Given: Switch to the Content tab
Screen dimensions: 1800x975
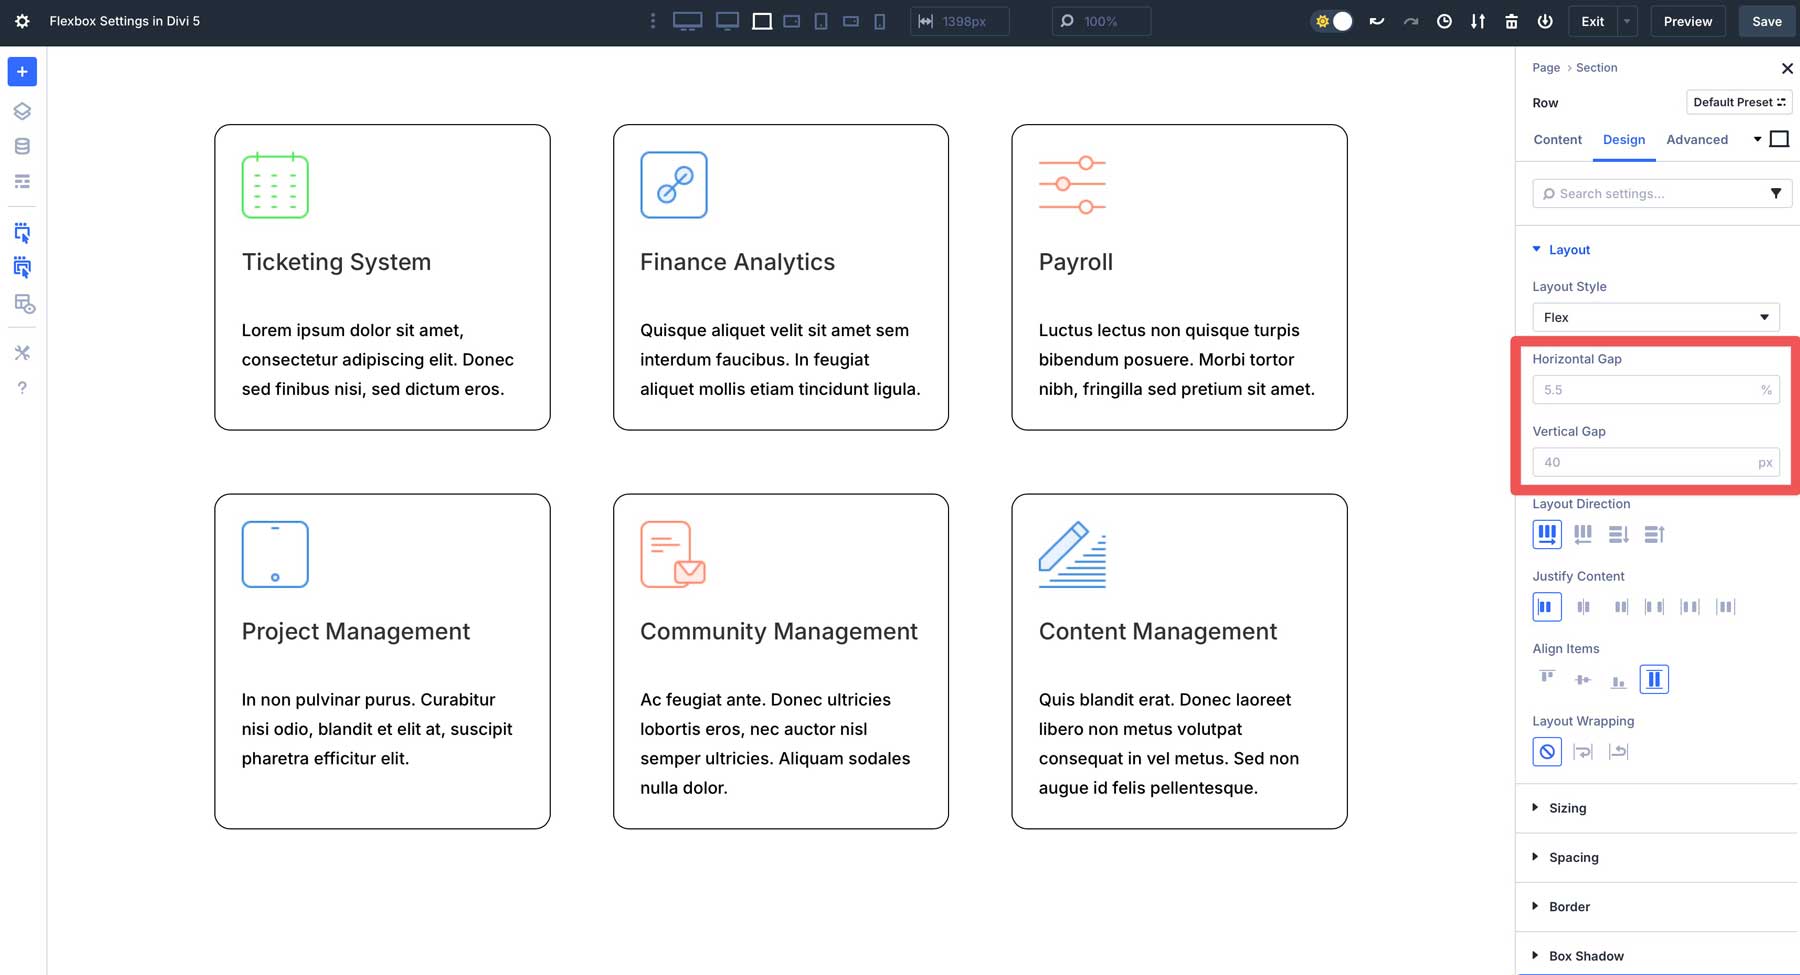Looking at the screenshot, I should coord(1557,139).
